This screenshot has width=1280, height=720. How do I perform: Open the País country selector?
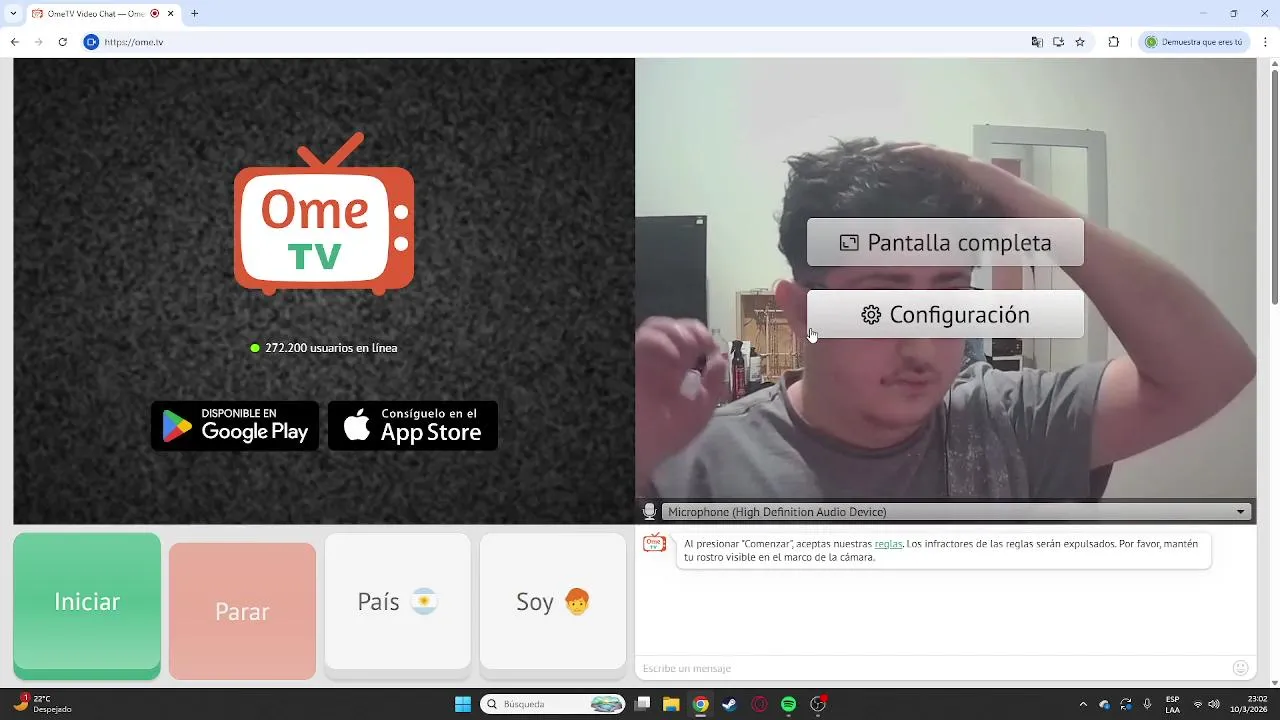398,601
